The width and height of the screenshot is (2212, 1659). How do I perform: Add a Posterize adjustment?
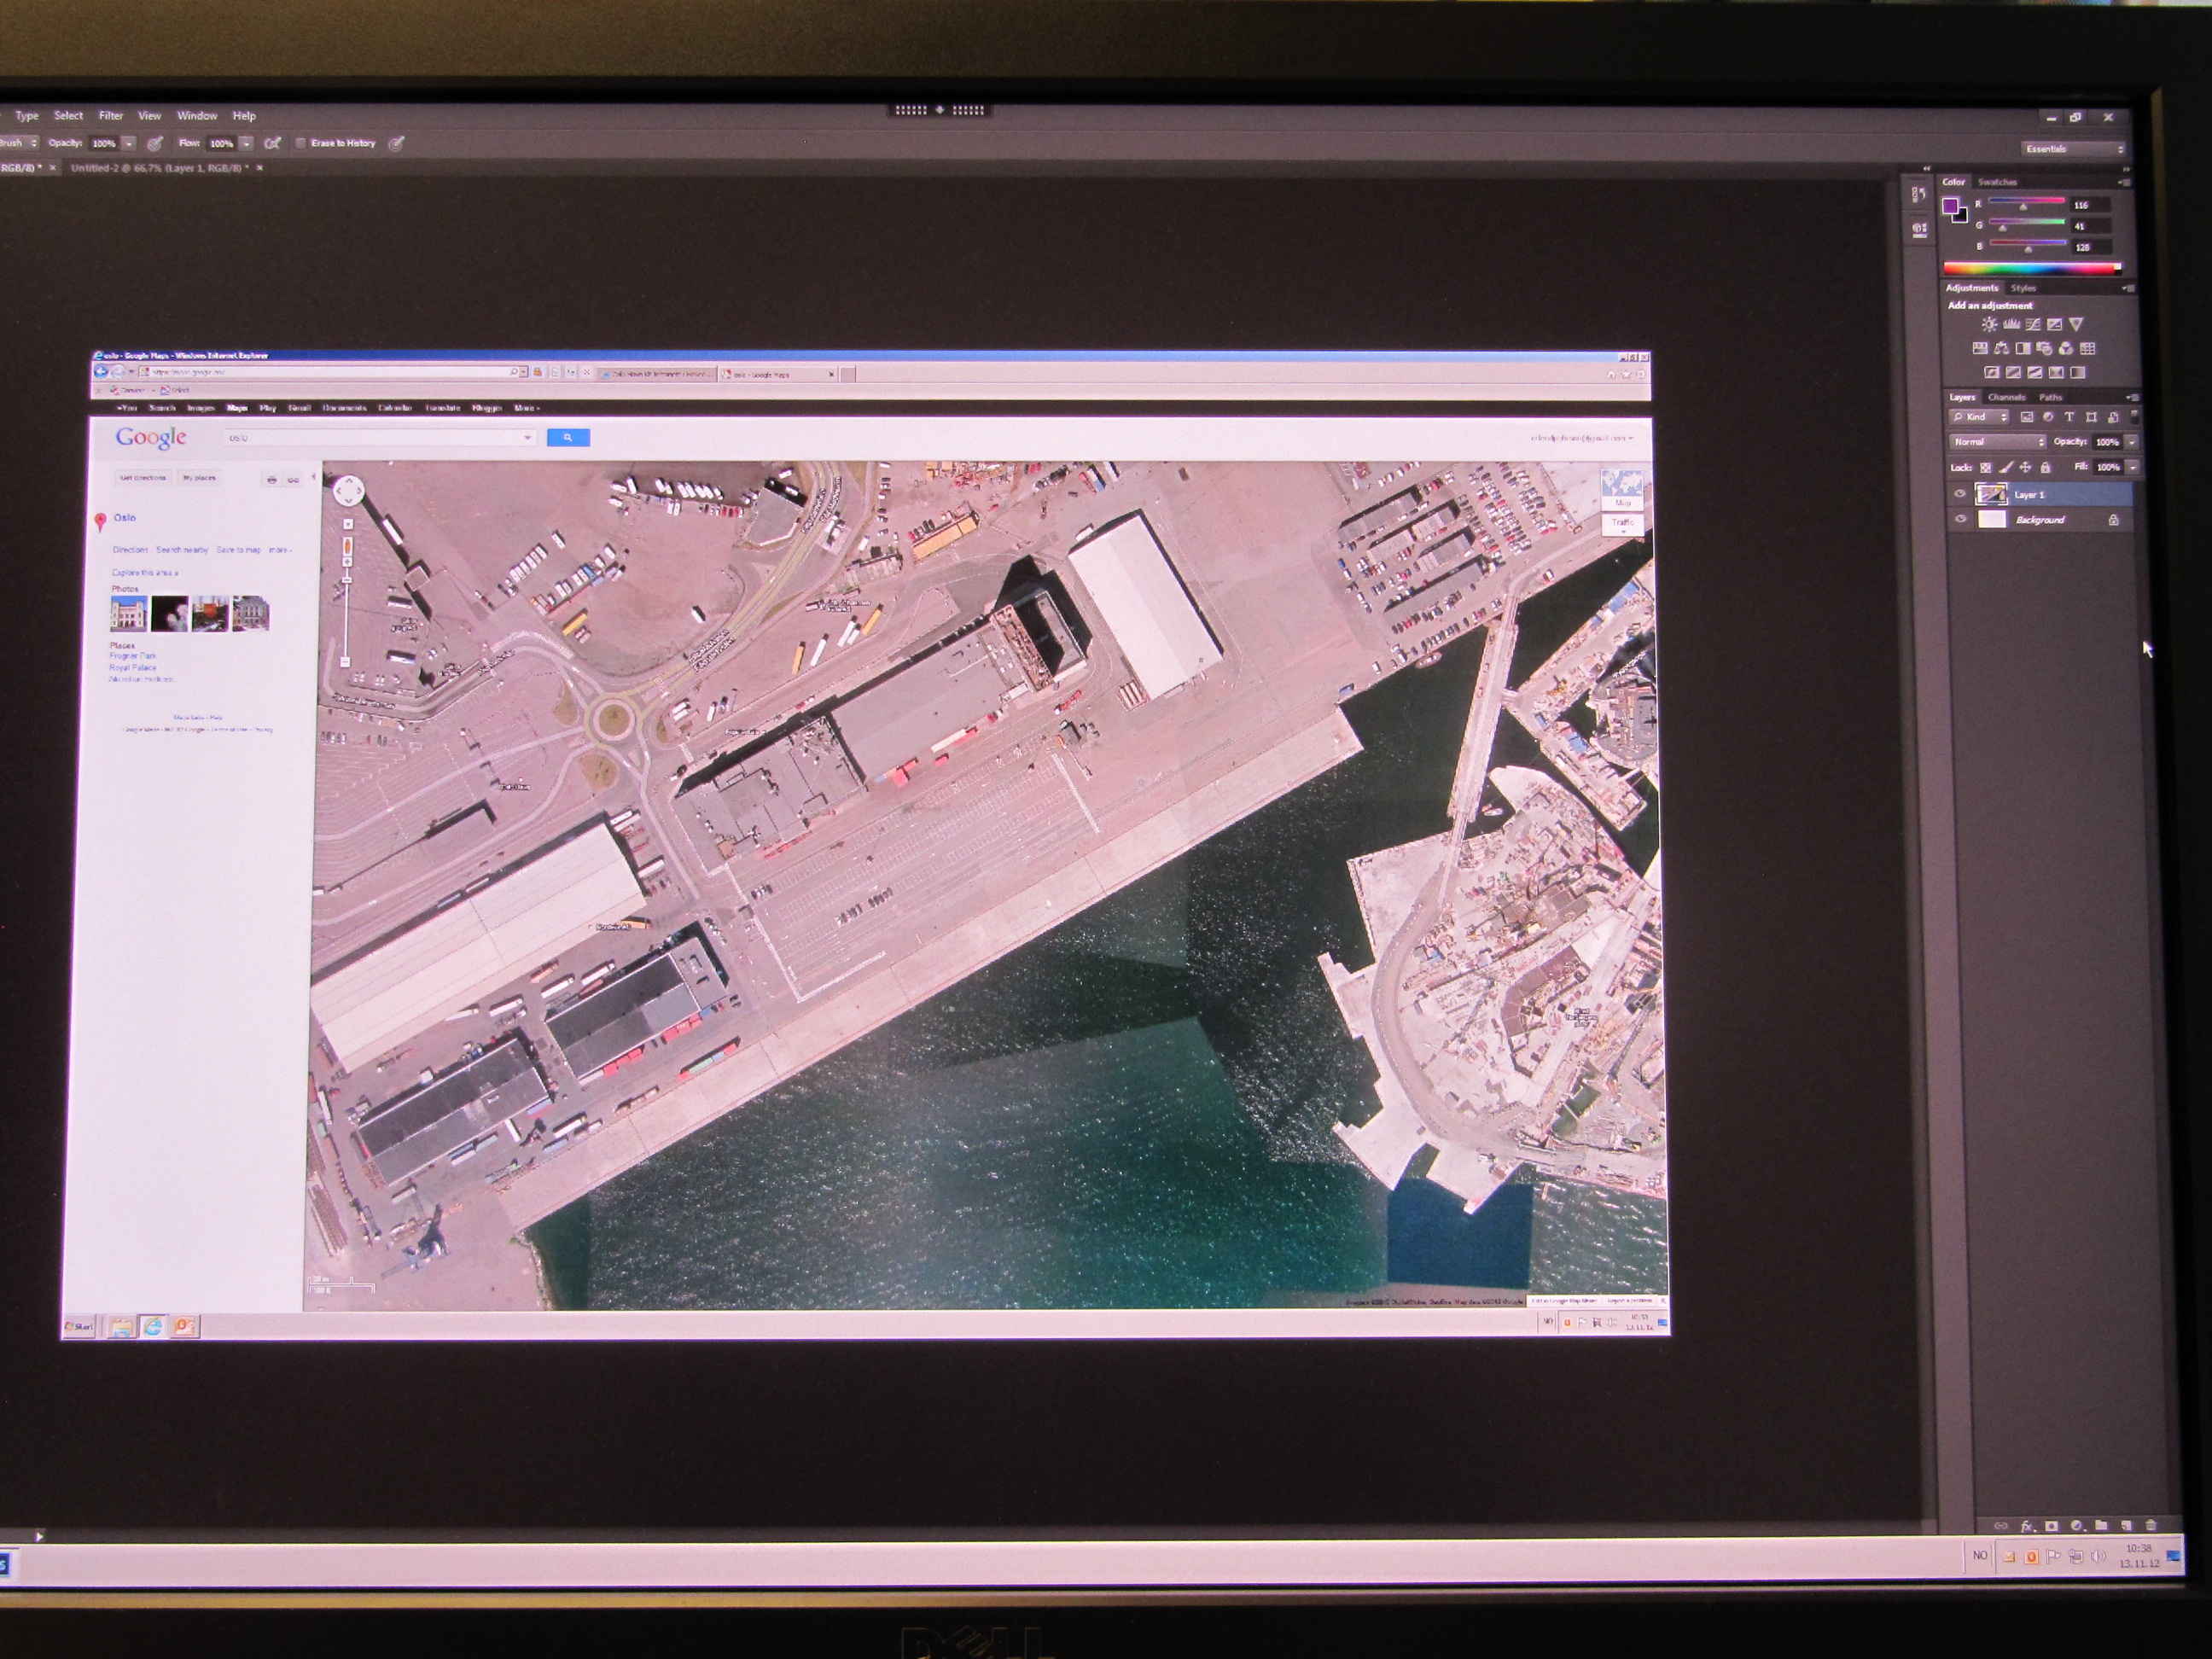pos(2014,373)
